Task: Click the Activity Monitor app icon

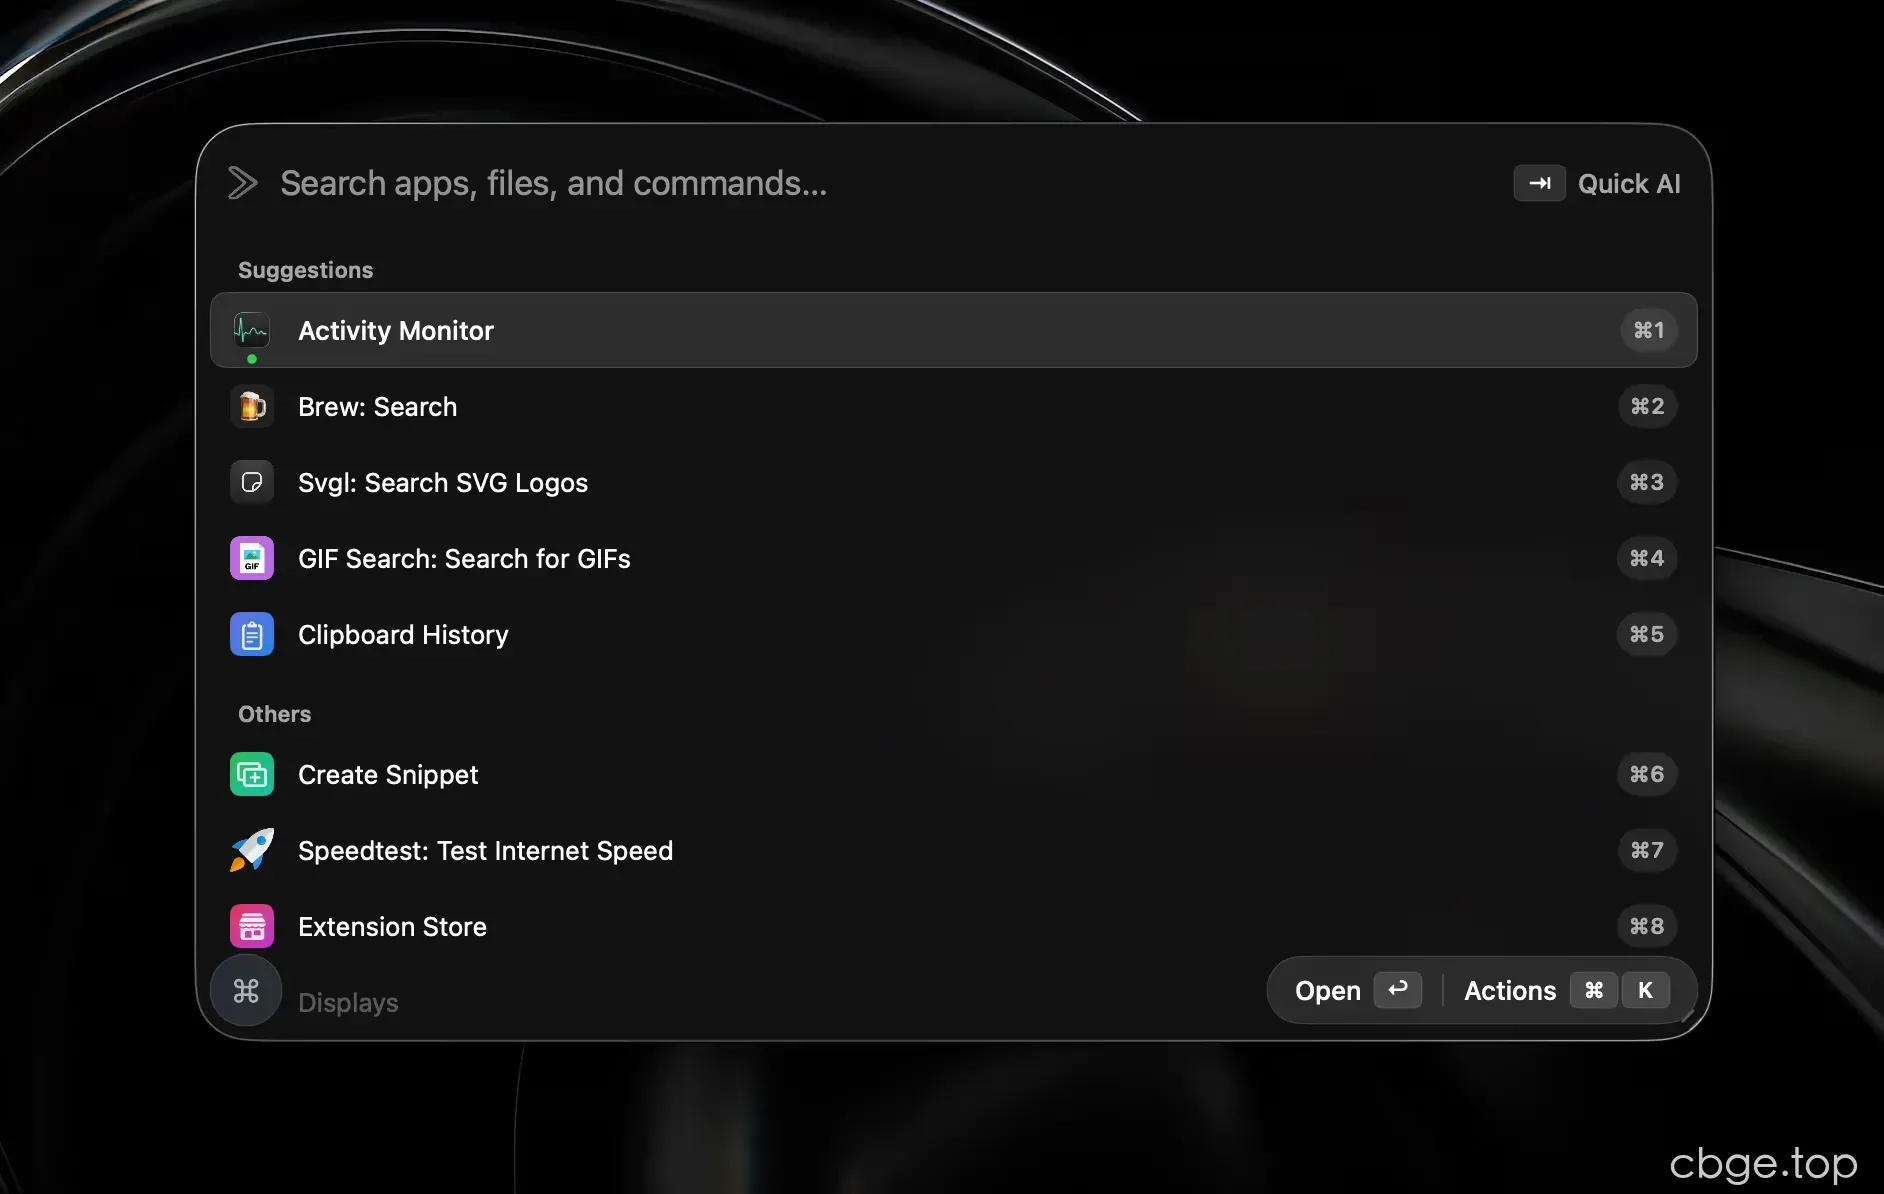Action: pos(252,330)
